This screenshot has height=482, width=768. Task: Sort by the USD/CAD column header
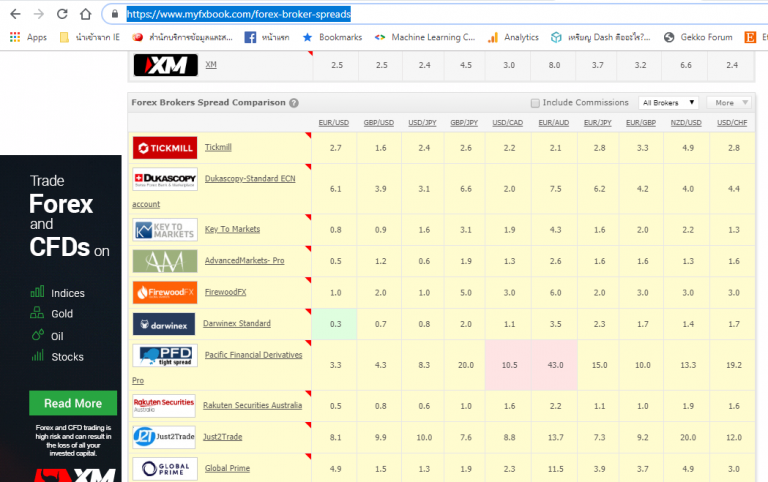[x=507, y=122]
